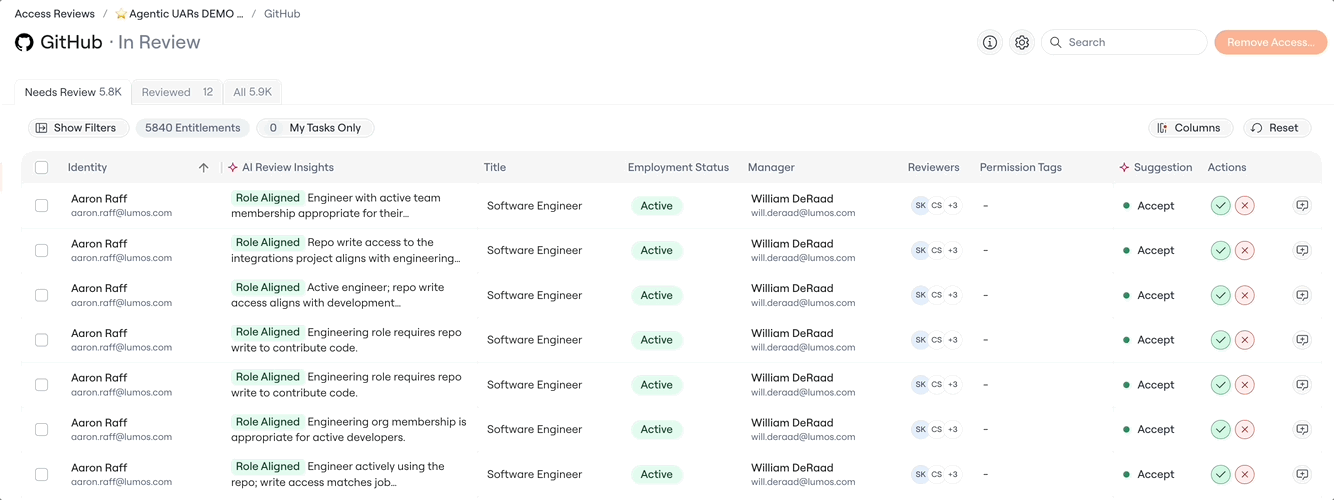Click the magnifier icon in search box
Viewport: 1334px width, 500px height.
1056,42
